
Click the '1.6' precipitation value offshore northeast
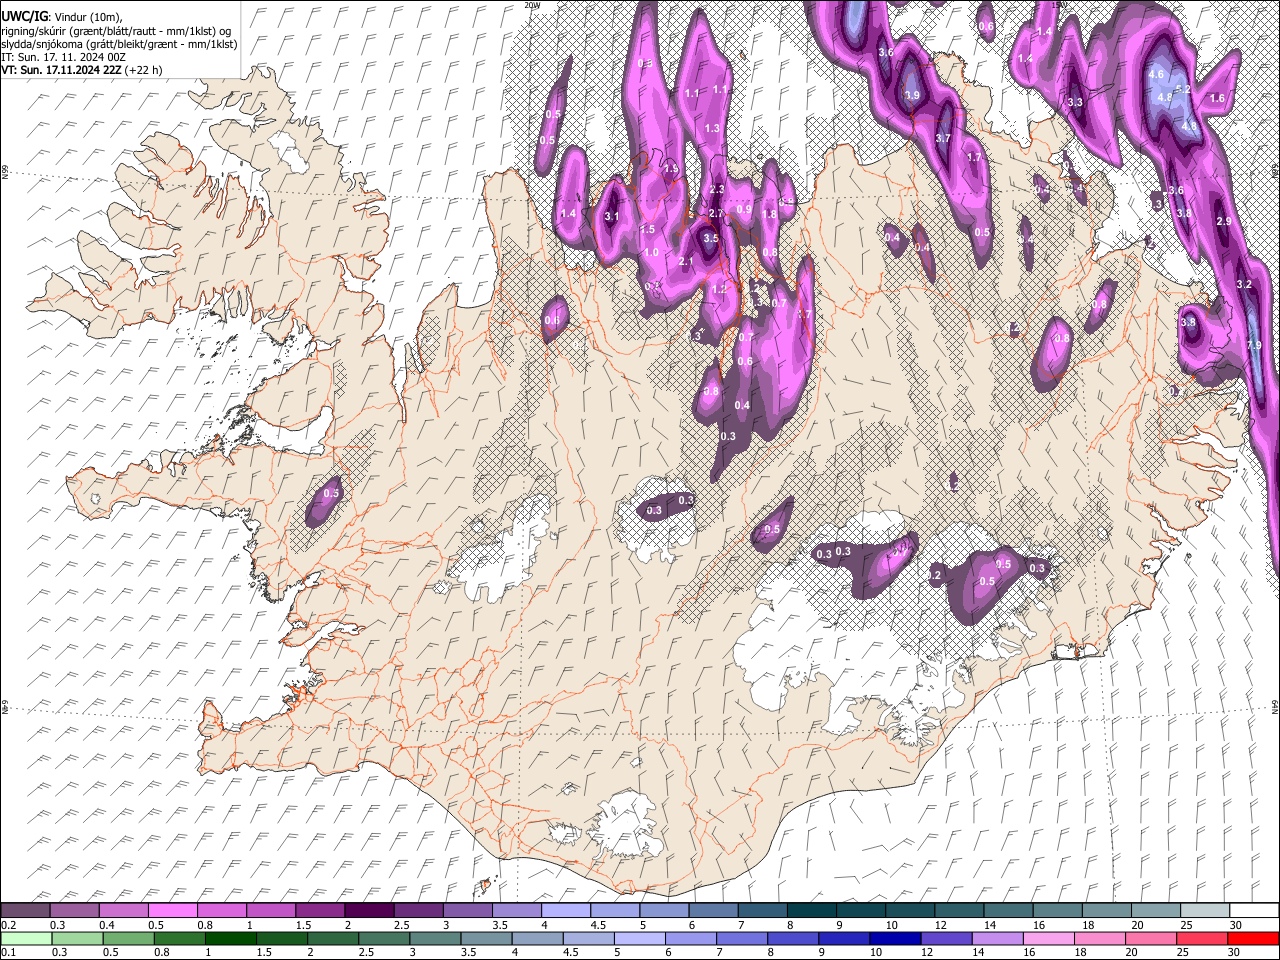(1217, 99)
